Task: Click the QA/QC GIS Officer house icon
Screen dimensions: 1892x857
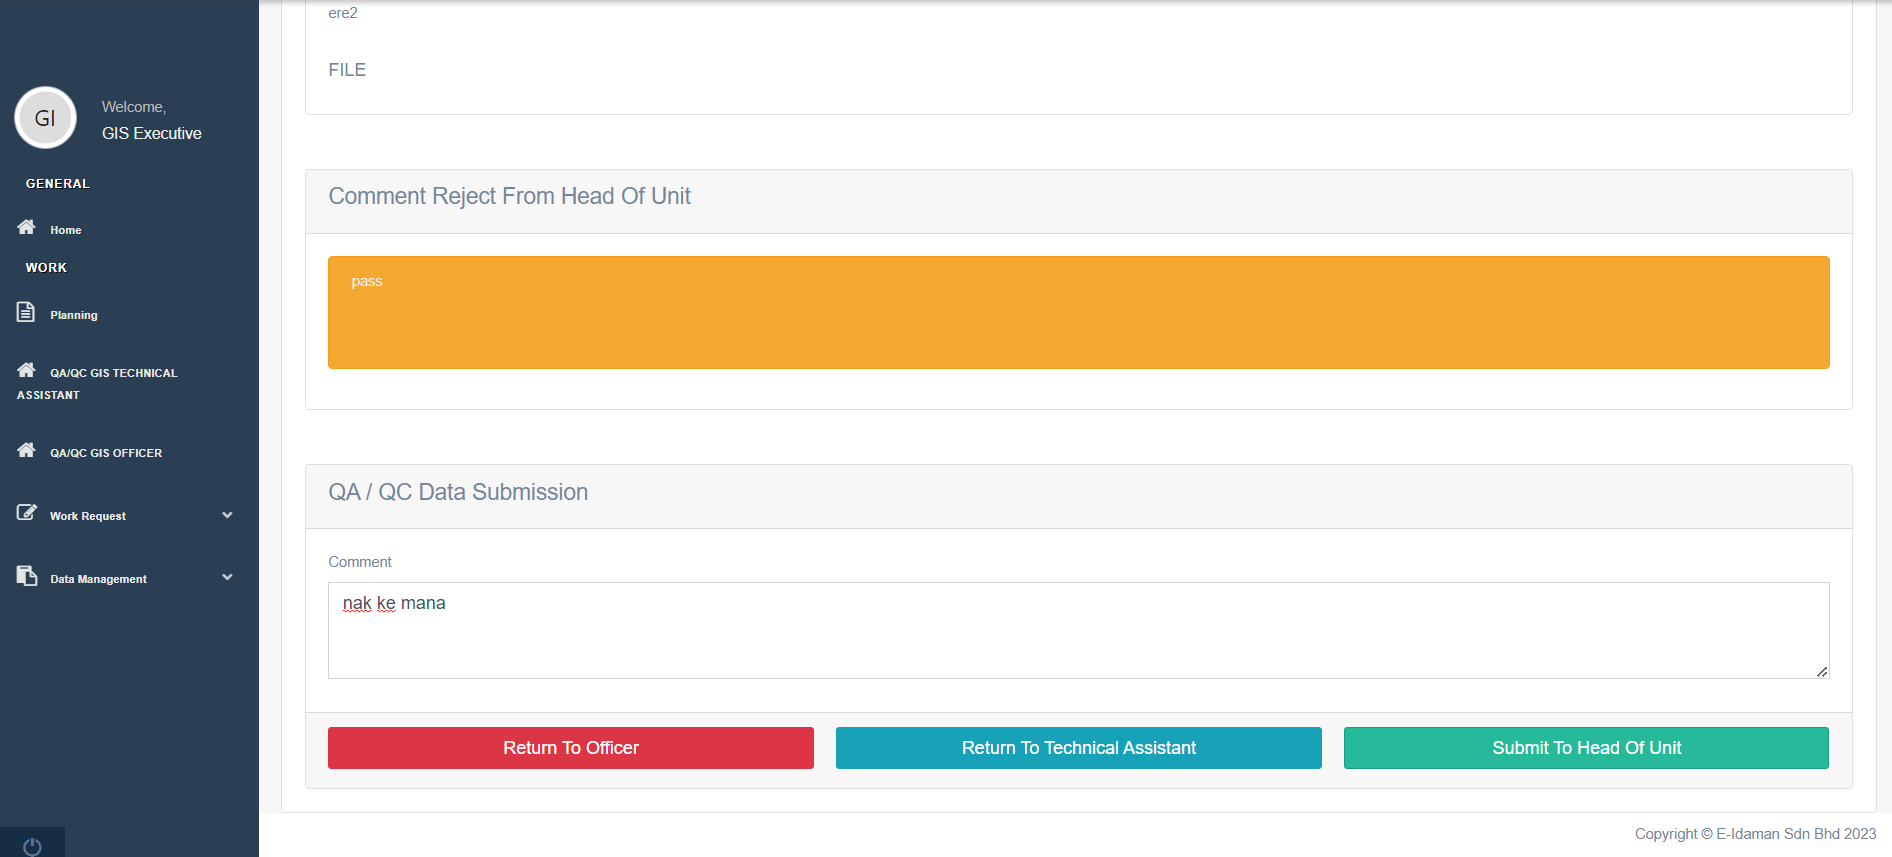Action: click(x=26, y=451)
